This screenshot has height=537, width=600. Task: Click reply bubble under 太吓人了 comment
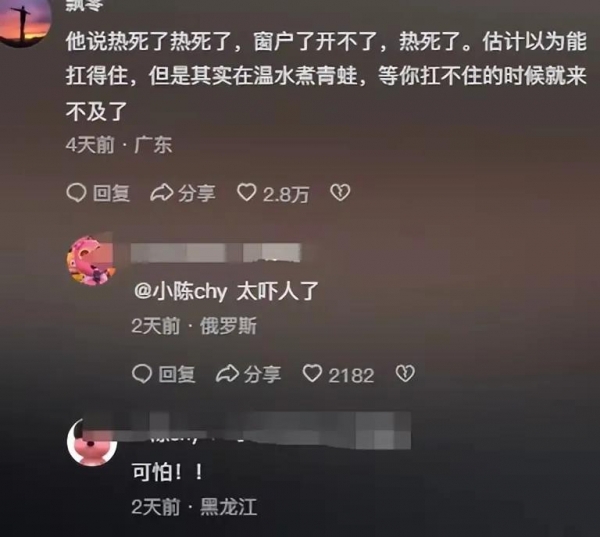point(142,374)
